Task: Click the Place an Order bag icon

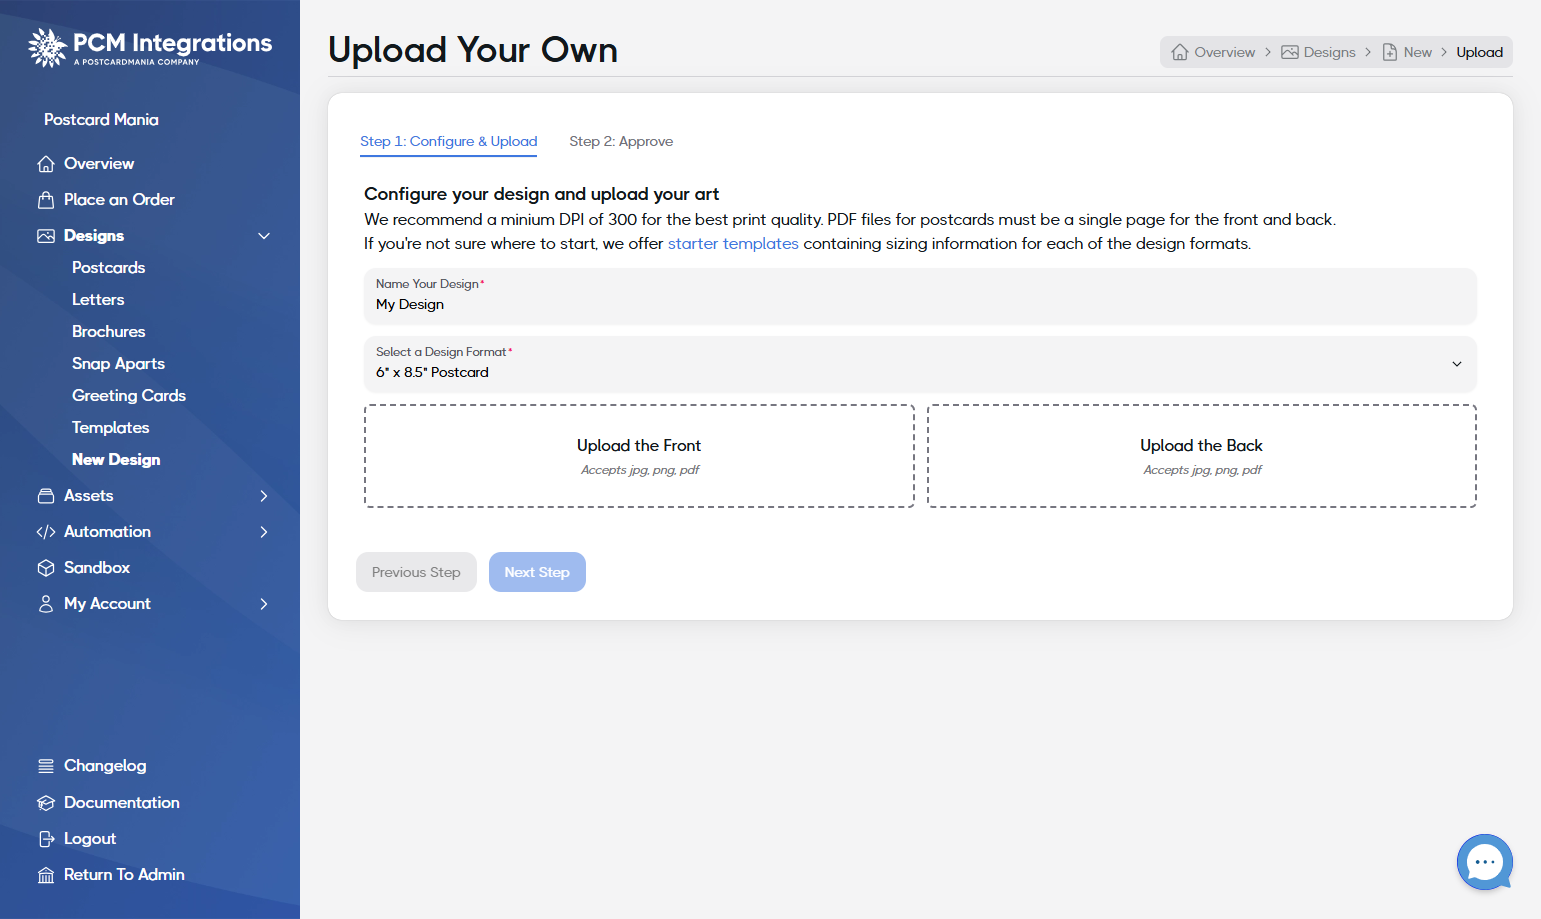Action: (x=46, y=200)
